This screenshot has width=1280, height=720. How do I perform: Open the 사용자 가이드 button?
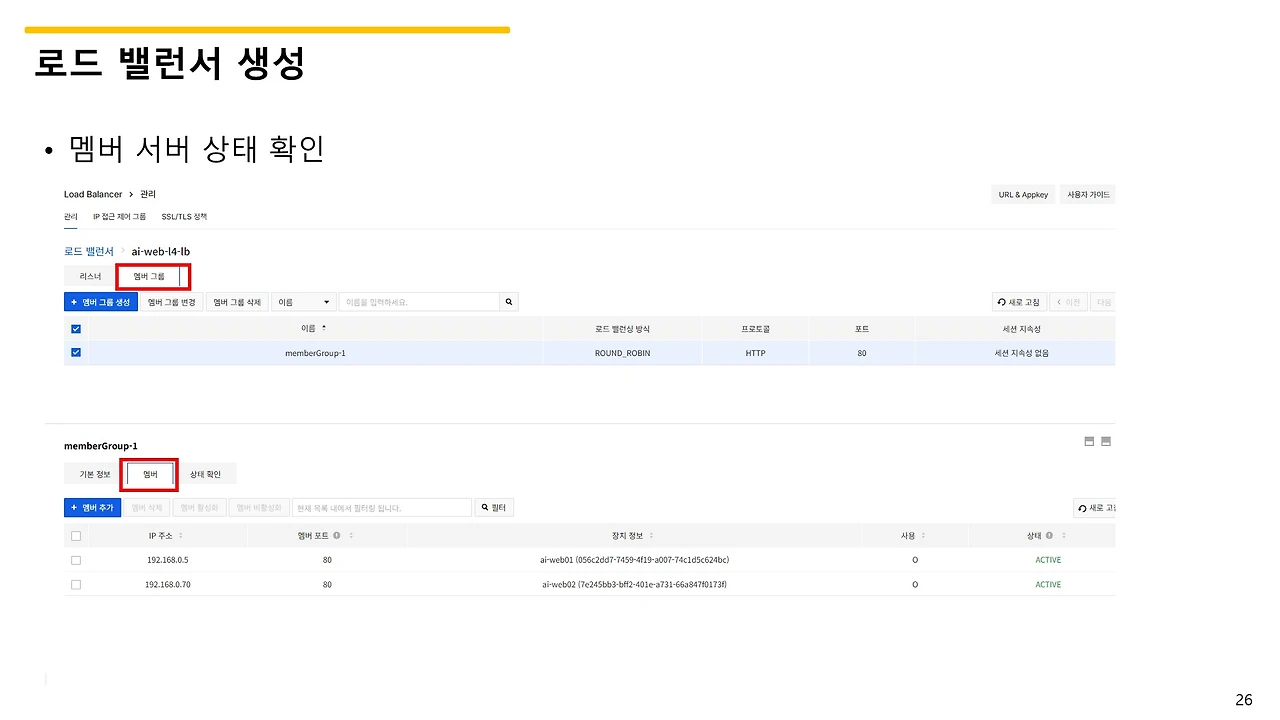click(x=1089, y=195)
